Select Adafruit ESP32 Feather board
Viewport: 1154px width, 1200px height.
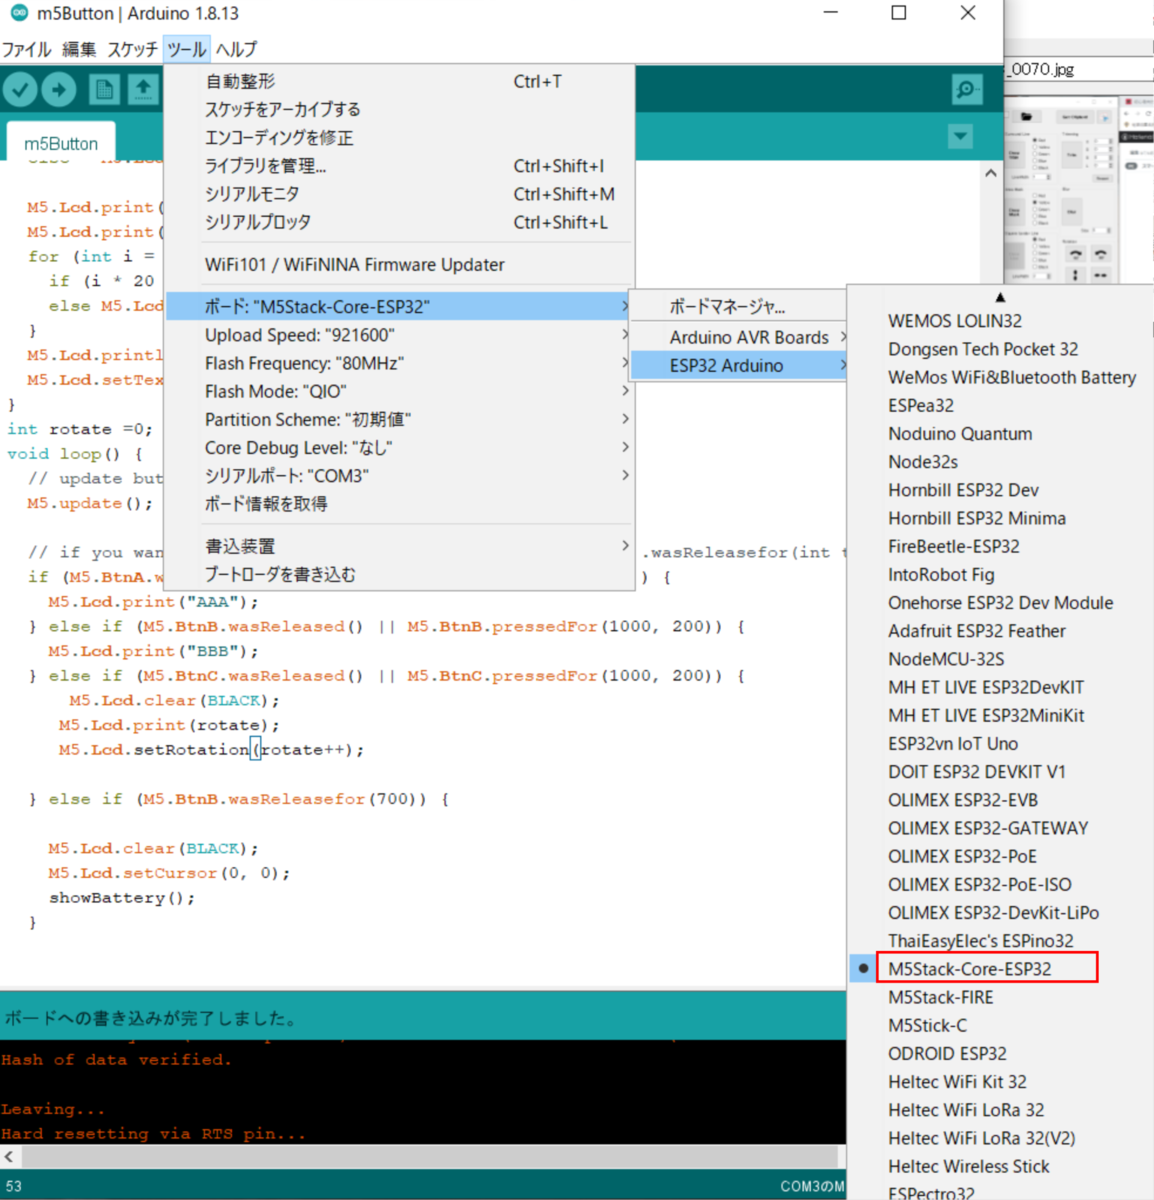click(x=1000, y=631)
